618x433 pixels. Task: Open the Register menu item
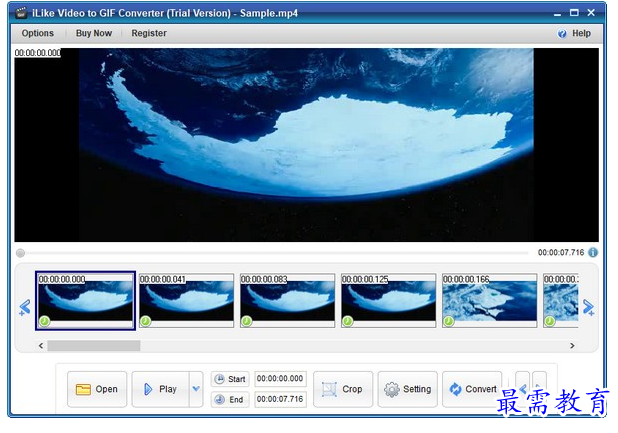point(149,33)
